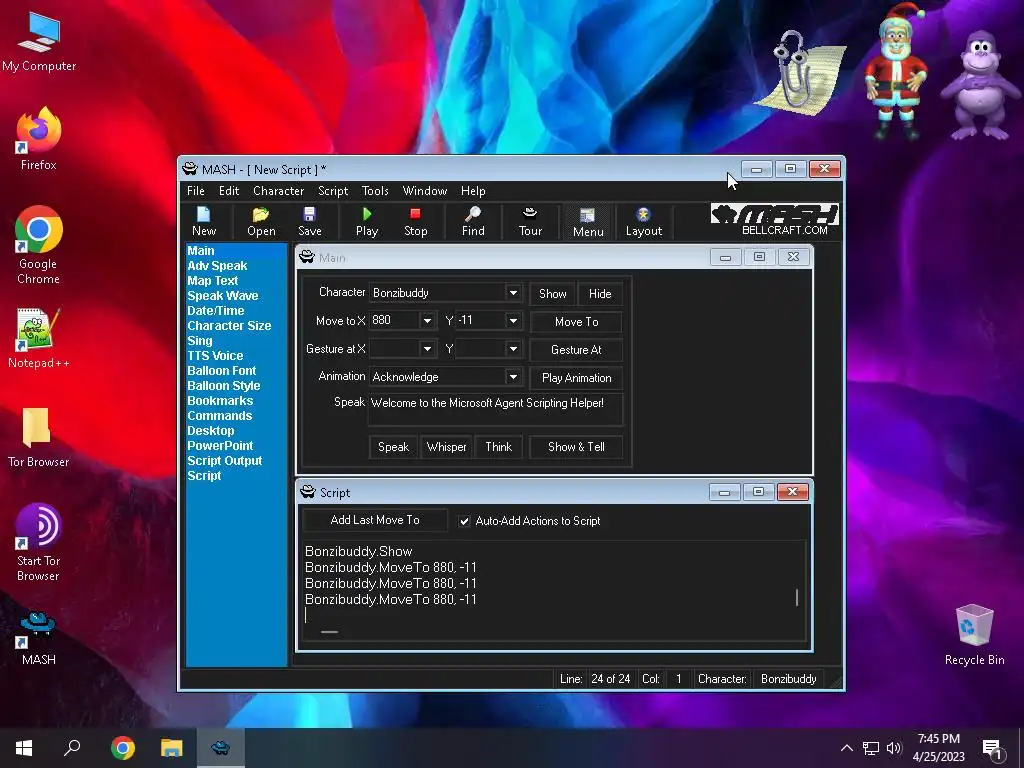Click the purple Bonzi gorilla character
The image size is (1024, 768).
979,86
